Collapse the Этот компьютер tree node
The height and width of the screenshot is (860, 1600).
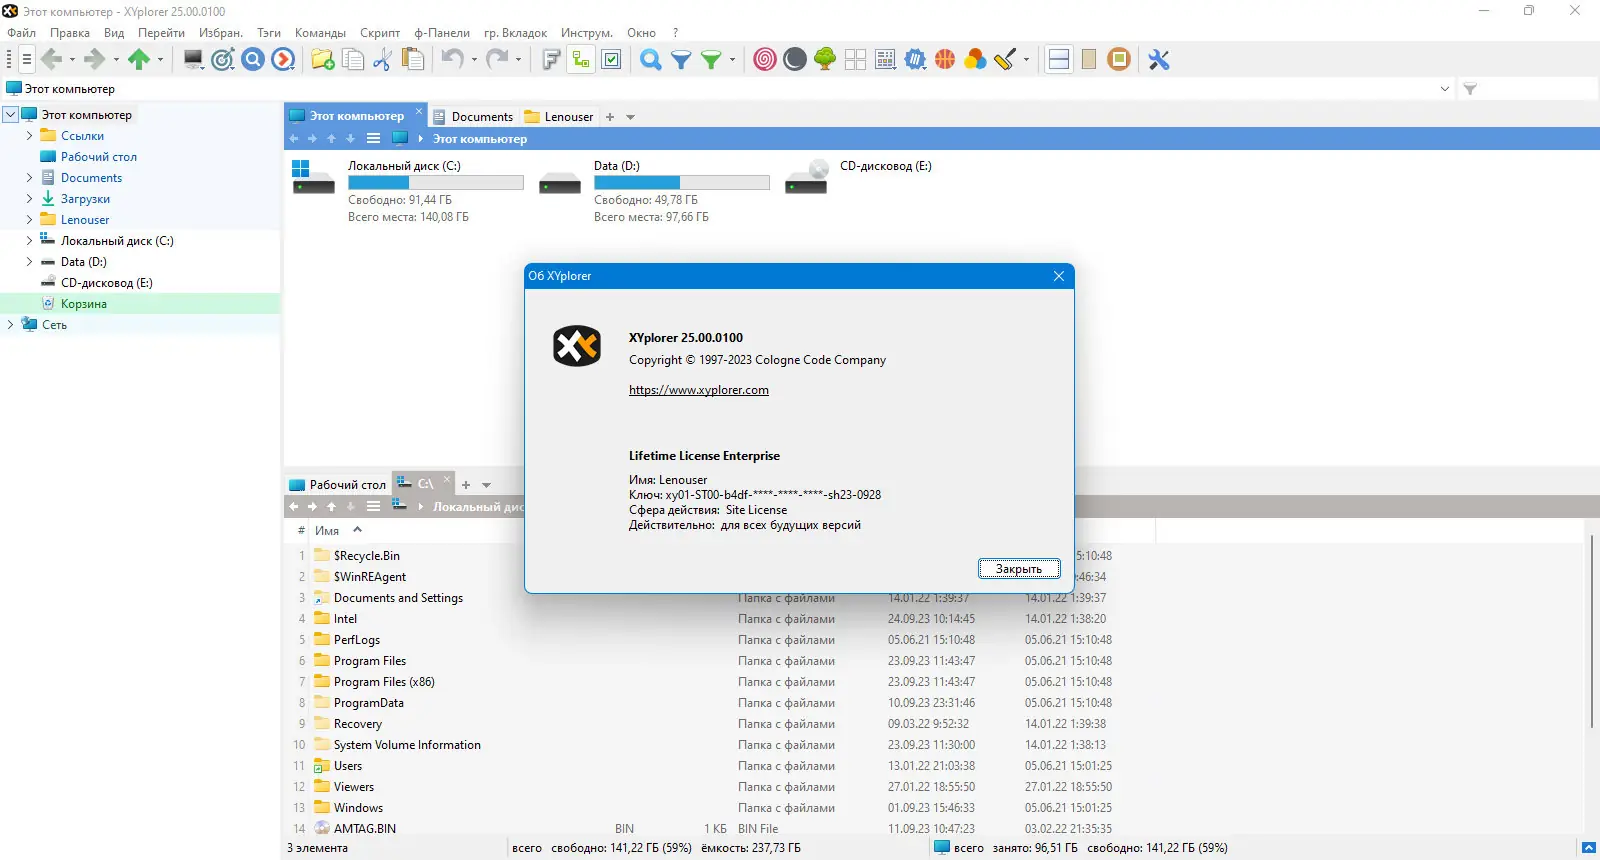click(x=10, y=115)
